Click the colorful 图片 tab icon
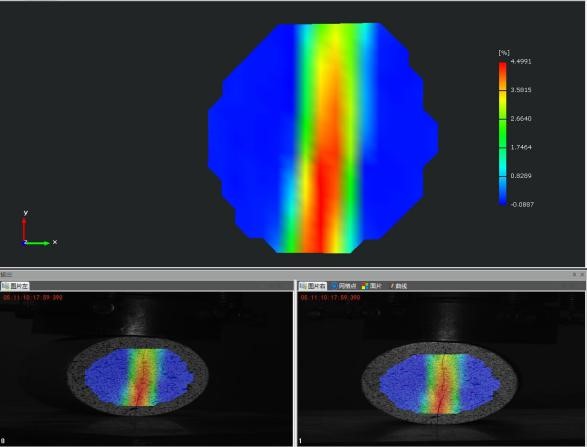Viewport: 587px width, 447px height. tap(365, 286)
